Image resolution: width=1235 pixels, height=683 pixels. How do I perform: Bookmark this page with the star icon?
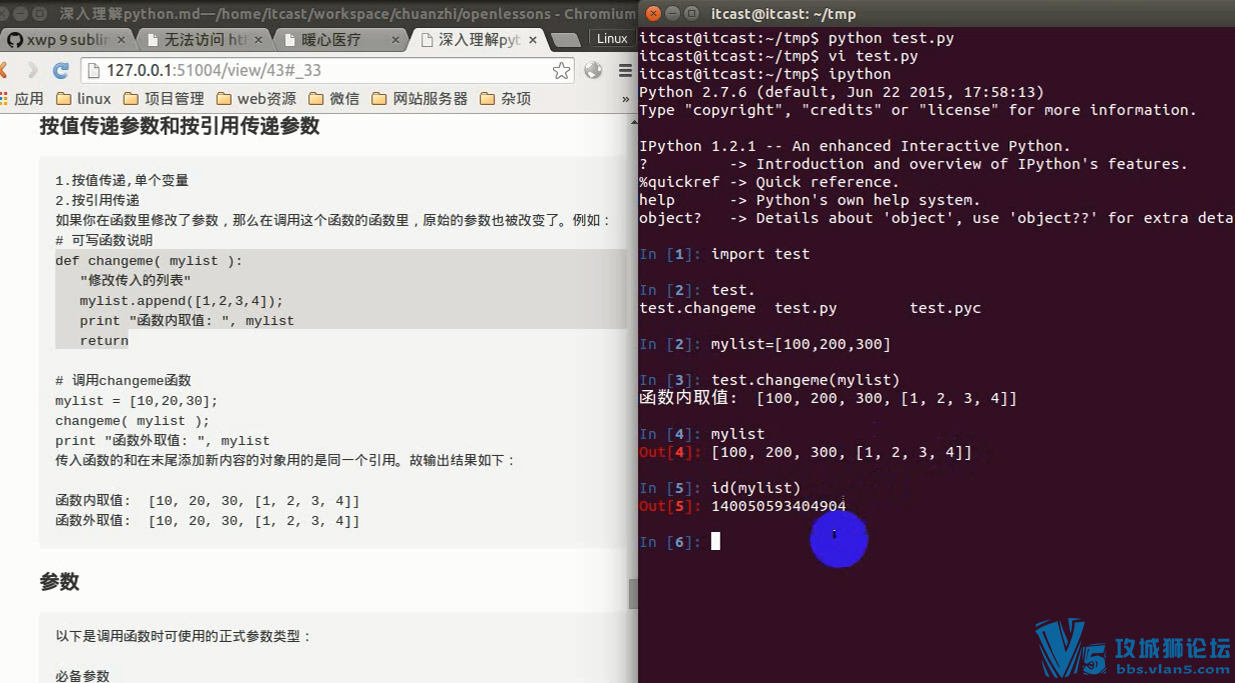[x=562, y=71]
